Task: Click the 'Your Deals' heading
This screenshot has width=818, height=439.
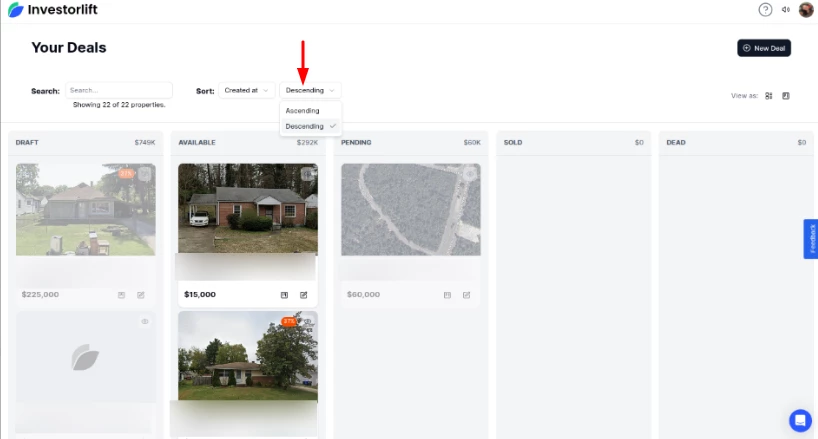Action: point(69,47)
